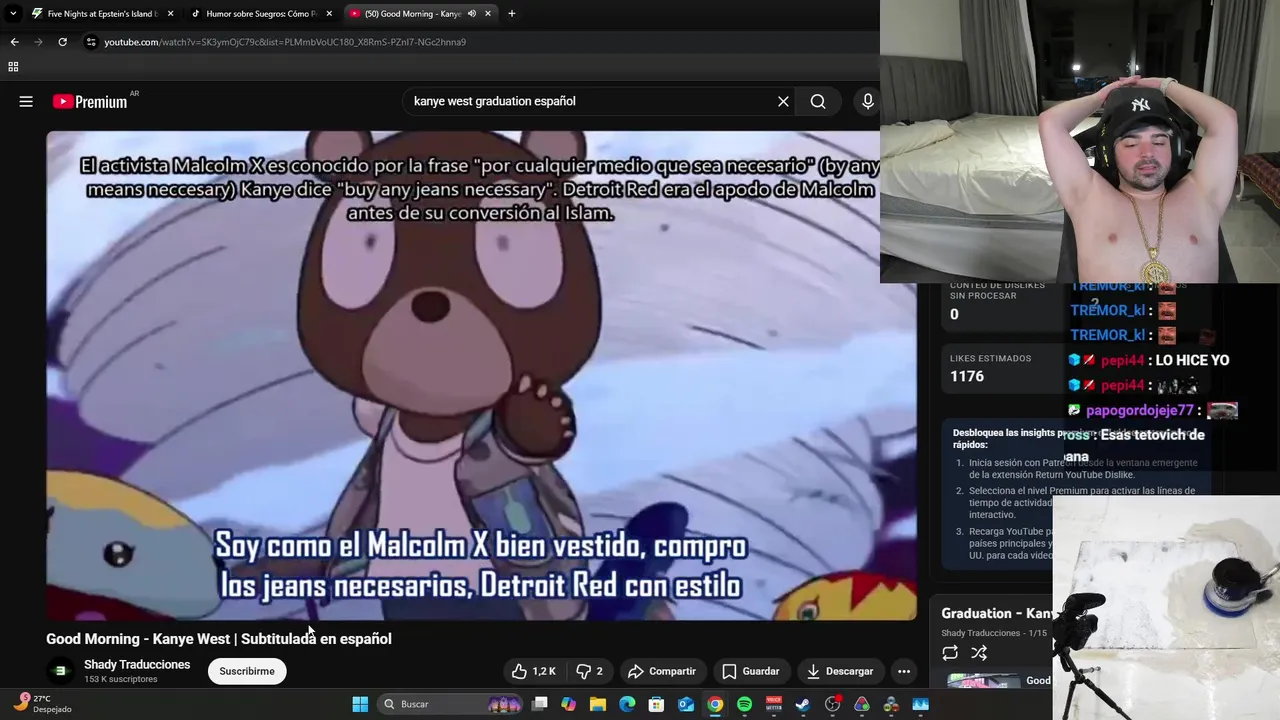The width and height of the screenshot is (1280, 720).
Task: Open more actions three-dot menu under video
Action: point(904,671)
